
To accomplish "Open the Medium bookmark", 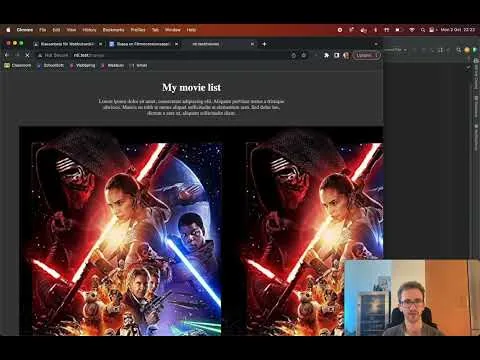I will pos(113,65).
